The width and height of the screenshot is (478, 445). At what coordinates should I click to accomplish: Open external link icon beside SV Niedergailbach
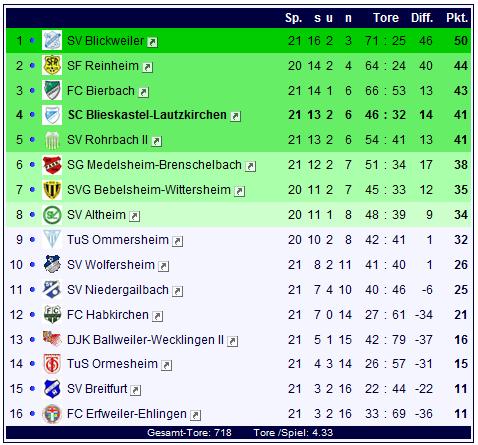pos(178,291)
